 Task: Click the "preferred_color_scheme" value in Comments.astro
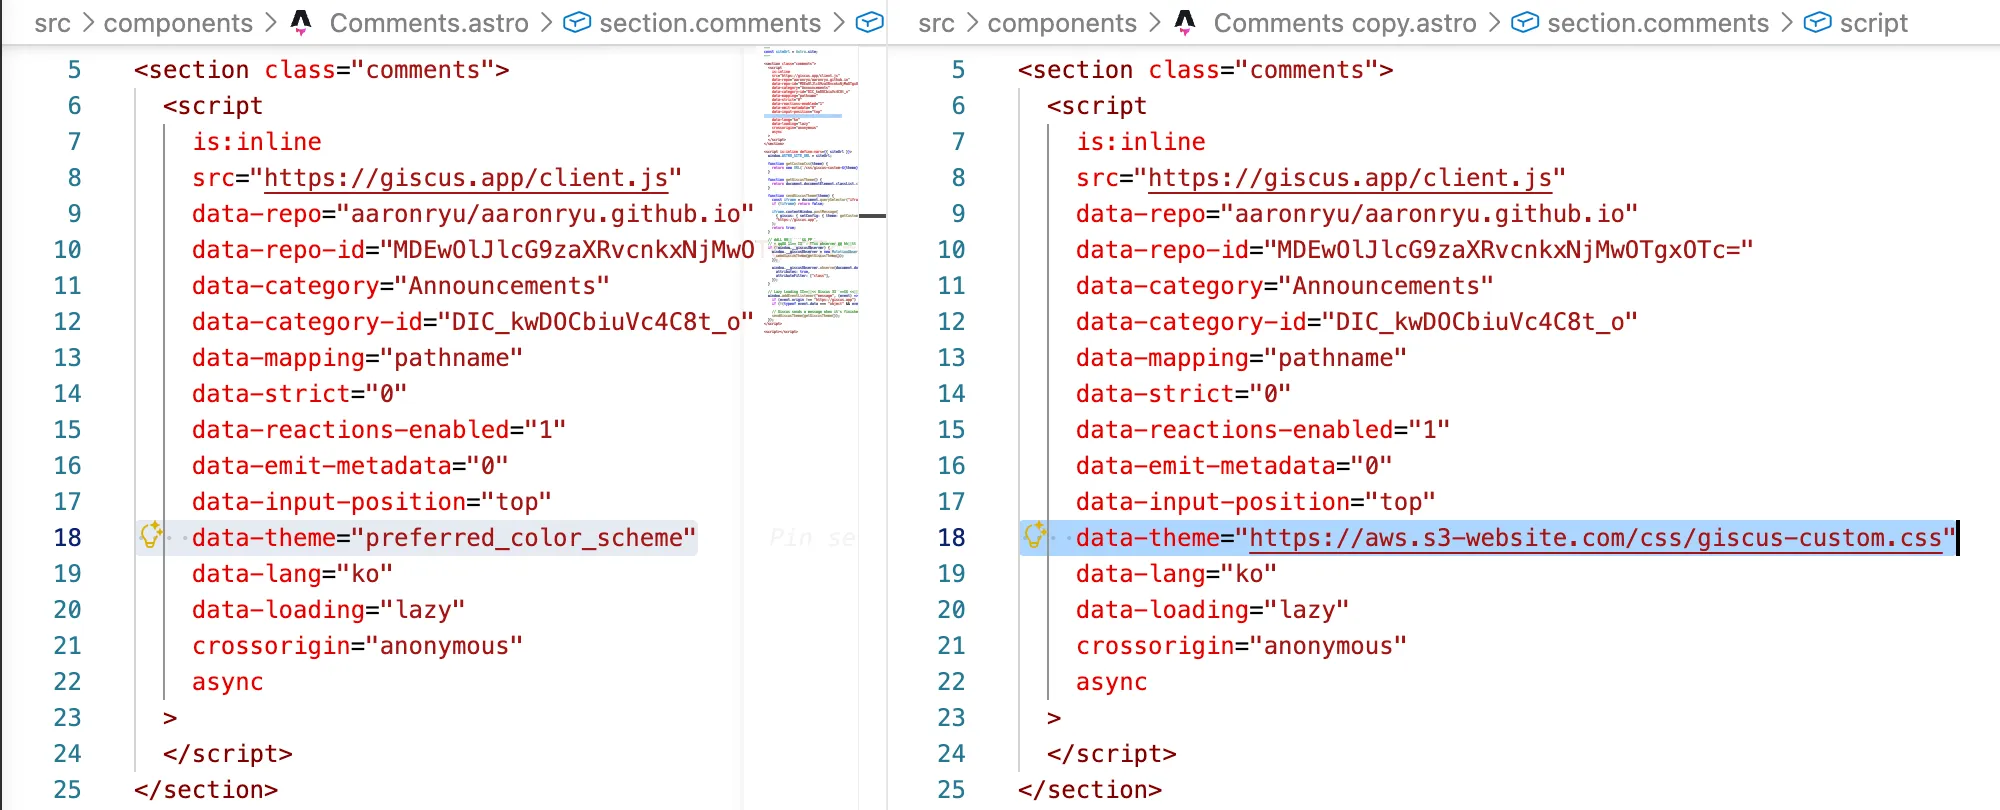pyautogui.click(x=523, y=538)
